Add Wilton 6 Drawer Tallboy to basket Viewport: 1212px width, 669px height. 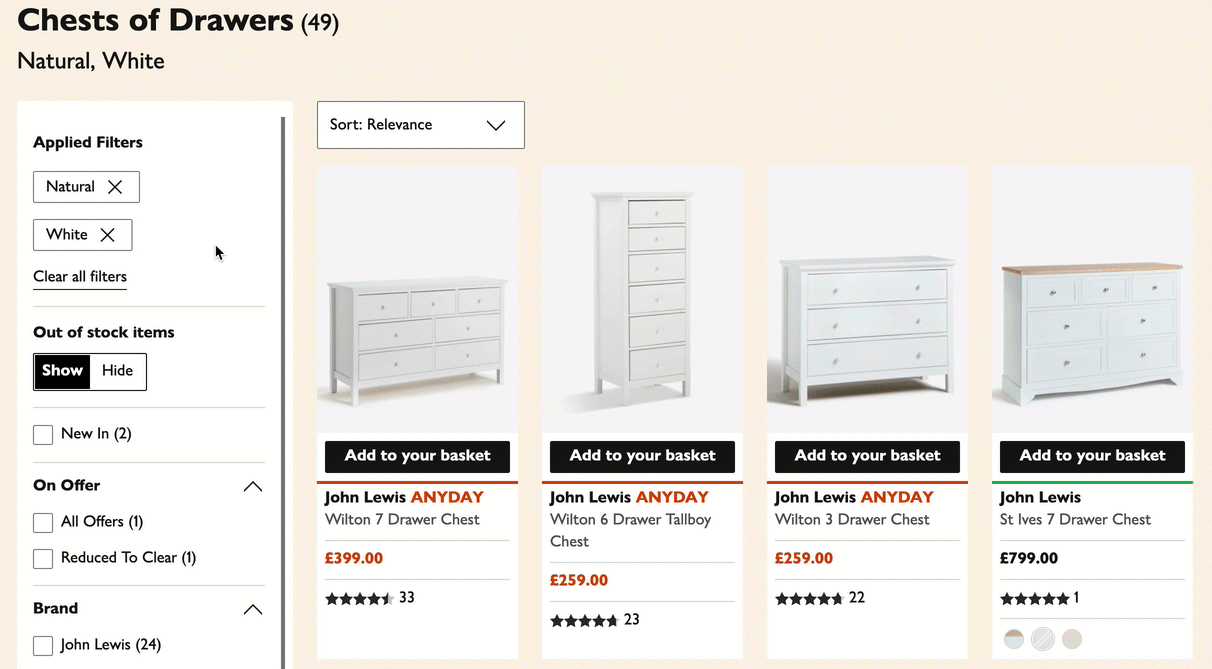point(642,456)
